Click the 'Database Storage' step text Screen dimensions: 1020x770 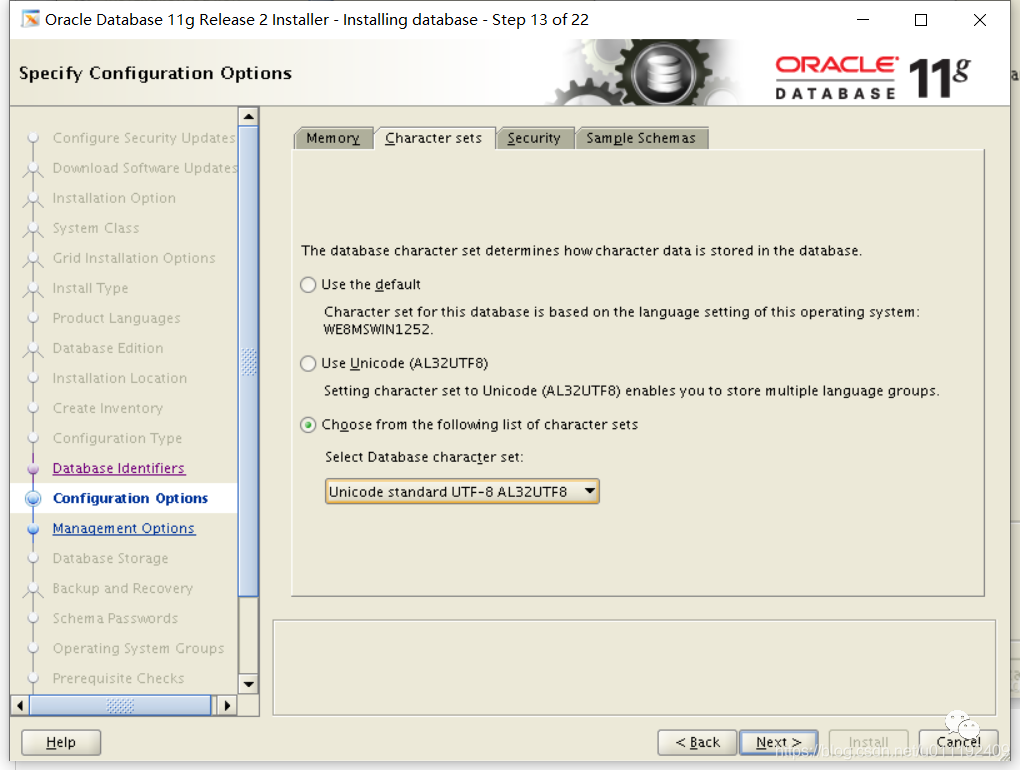click(111, 558)
